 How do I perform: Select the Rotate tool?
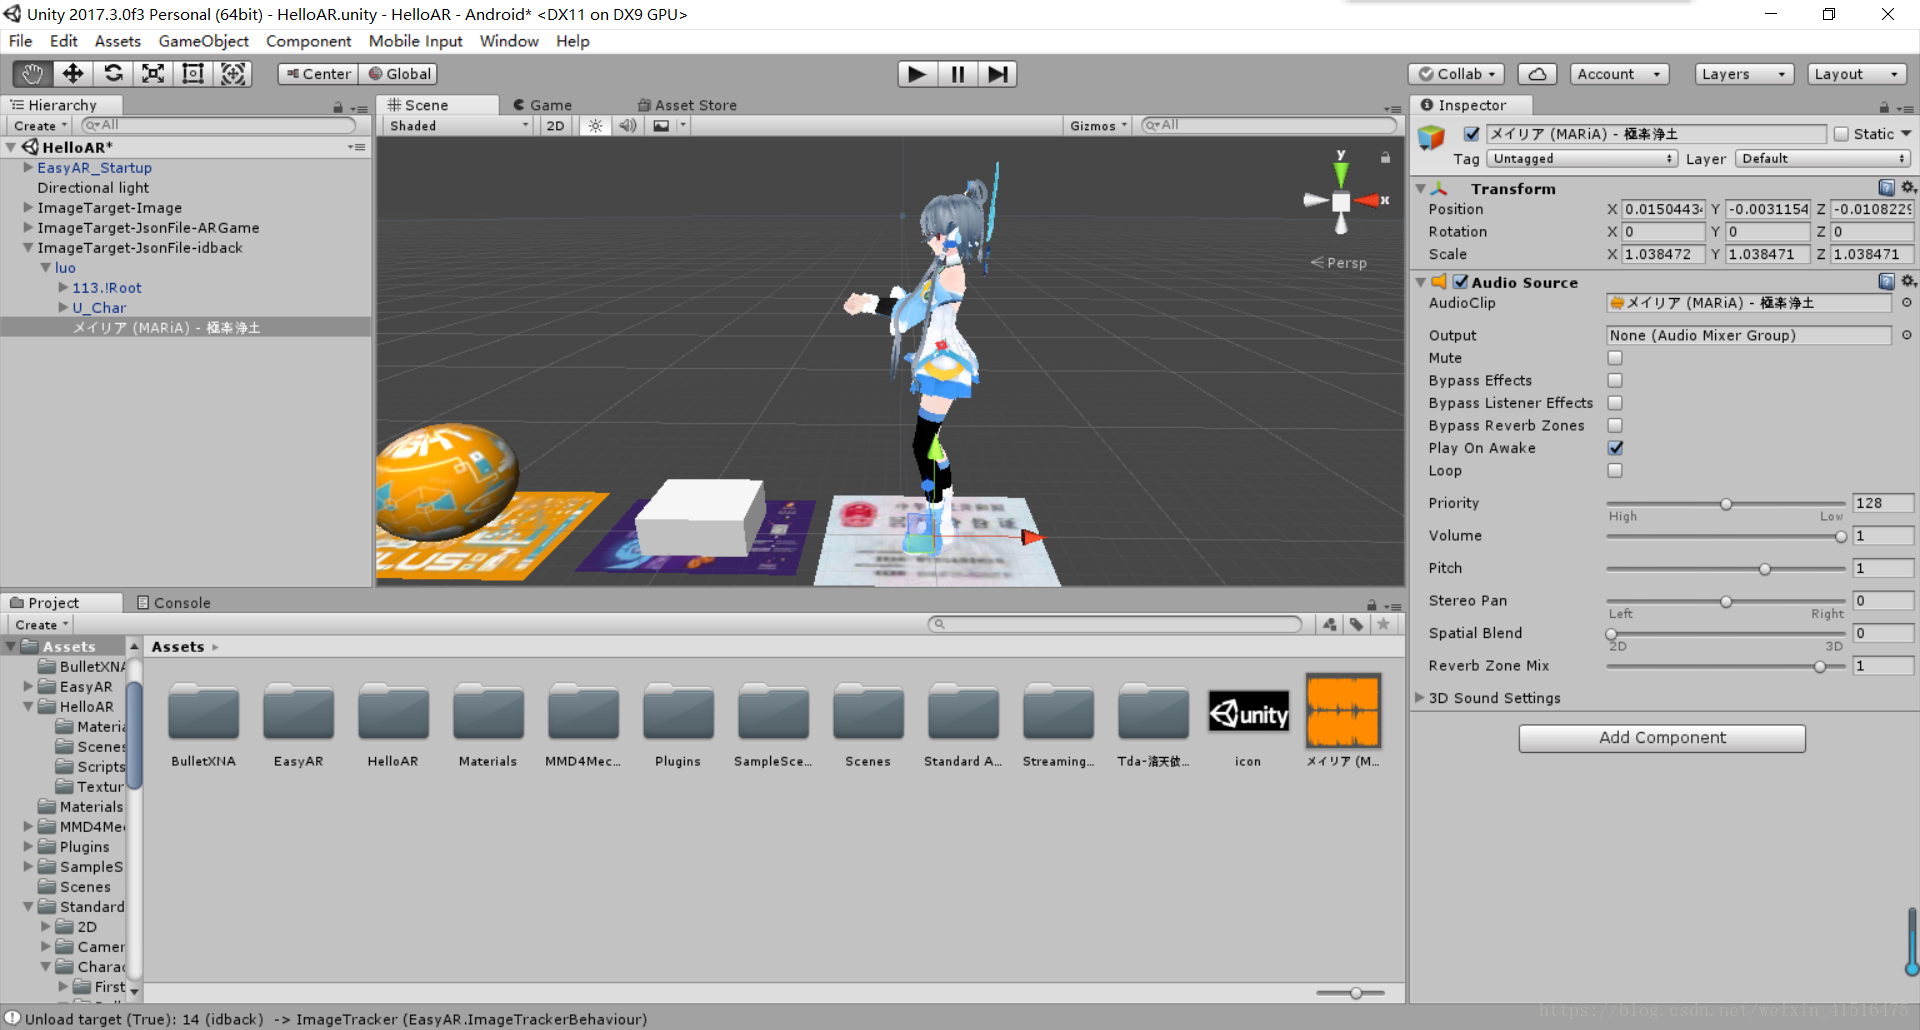[x=113, y=74]
